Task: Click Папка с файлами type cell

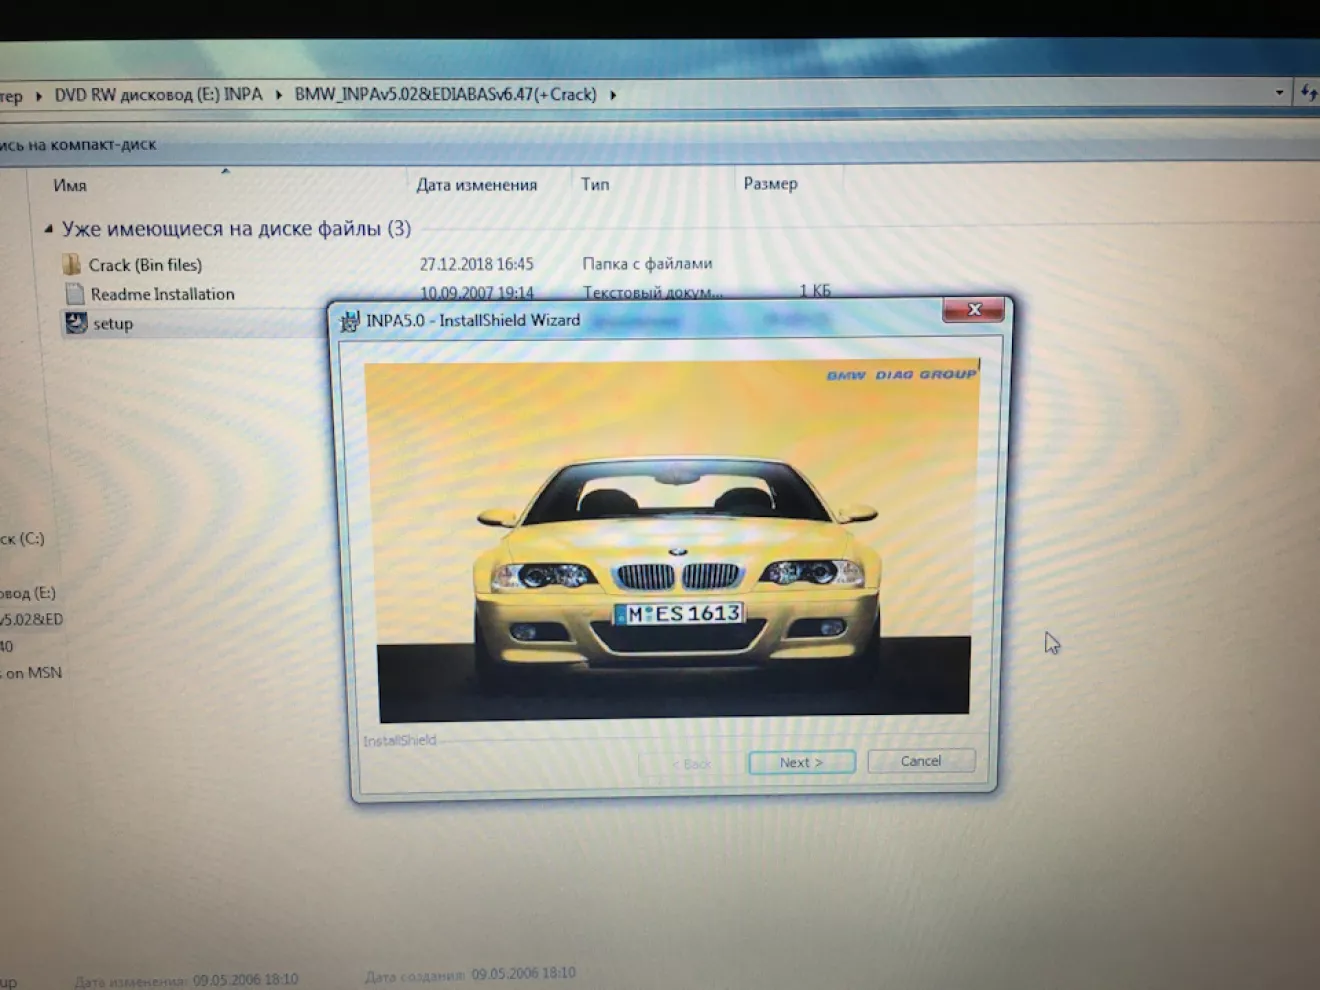Action: [x=647, y=263]
